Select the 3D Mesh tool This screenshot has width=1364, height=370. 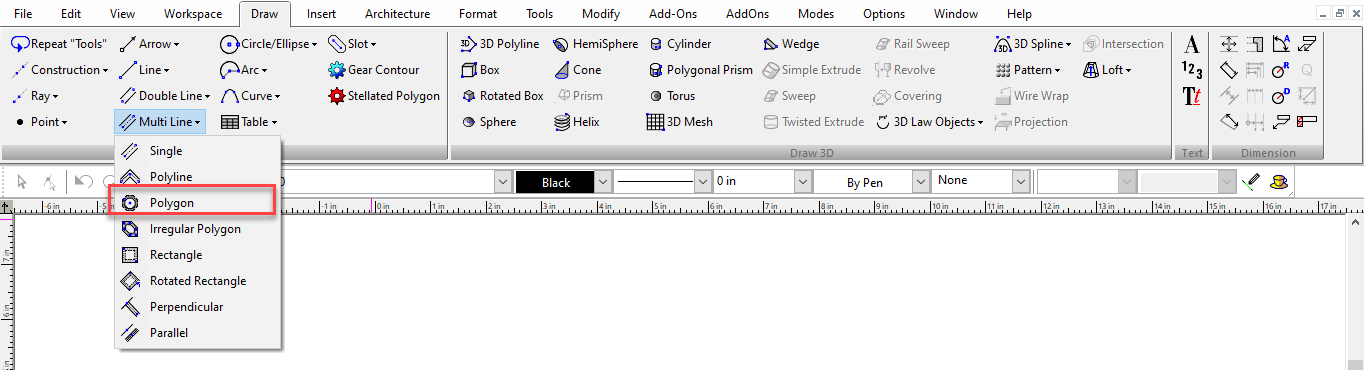pyautogui.click(x=679, y=122)
